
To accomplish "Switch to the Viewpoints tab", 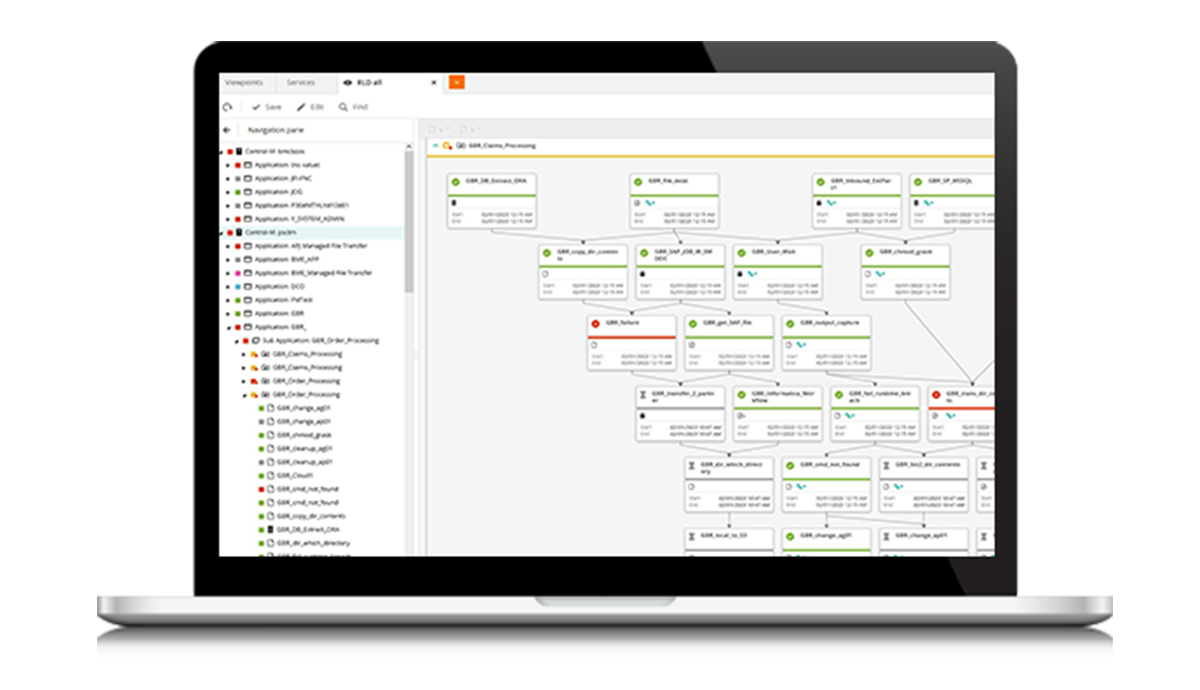I will (244, 83).
